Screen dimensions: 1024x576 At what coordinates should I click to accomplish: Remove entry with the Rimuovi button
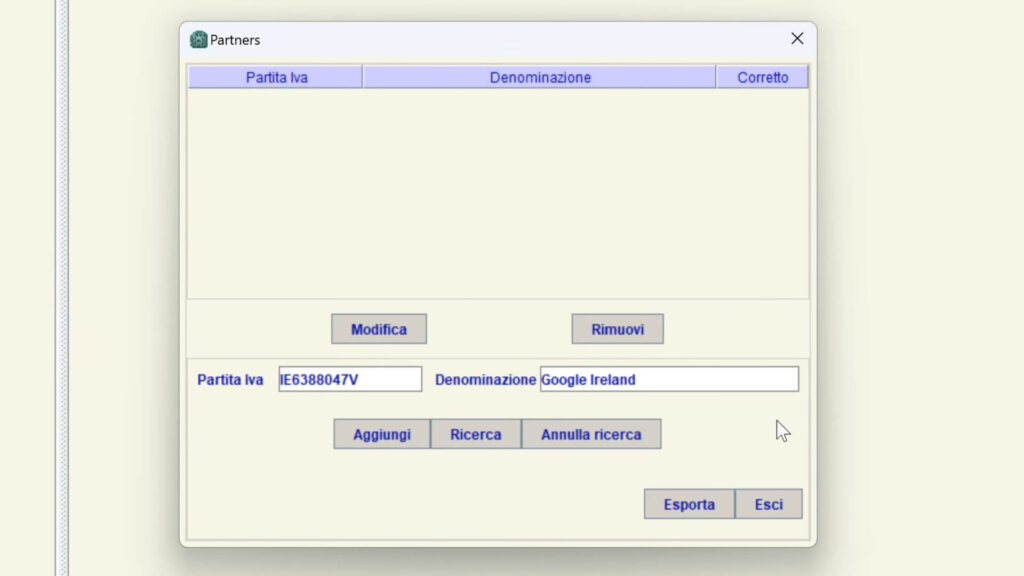[617, 329]
